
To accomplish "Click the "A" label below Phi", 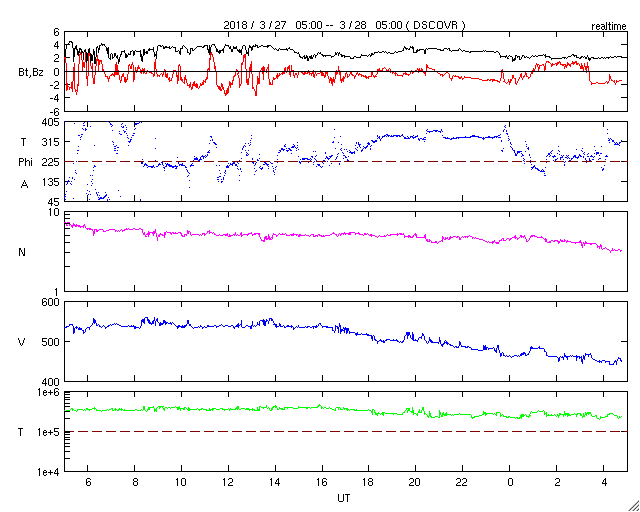I will click(24, 185).
